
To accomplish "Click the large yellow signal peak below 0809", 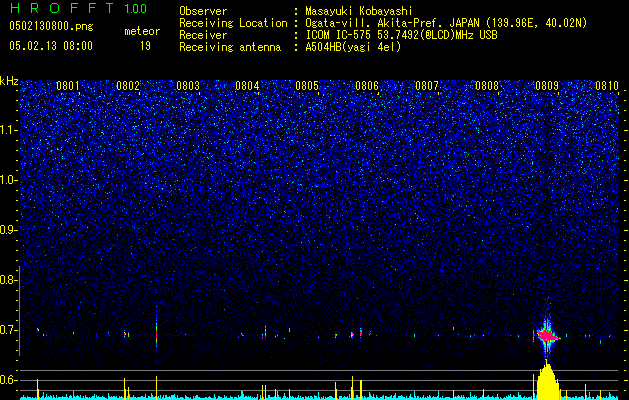I will [x=548, y=382].
